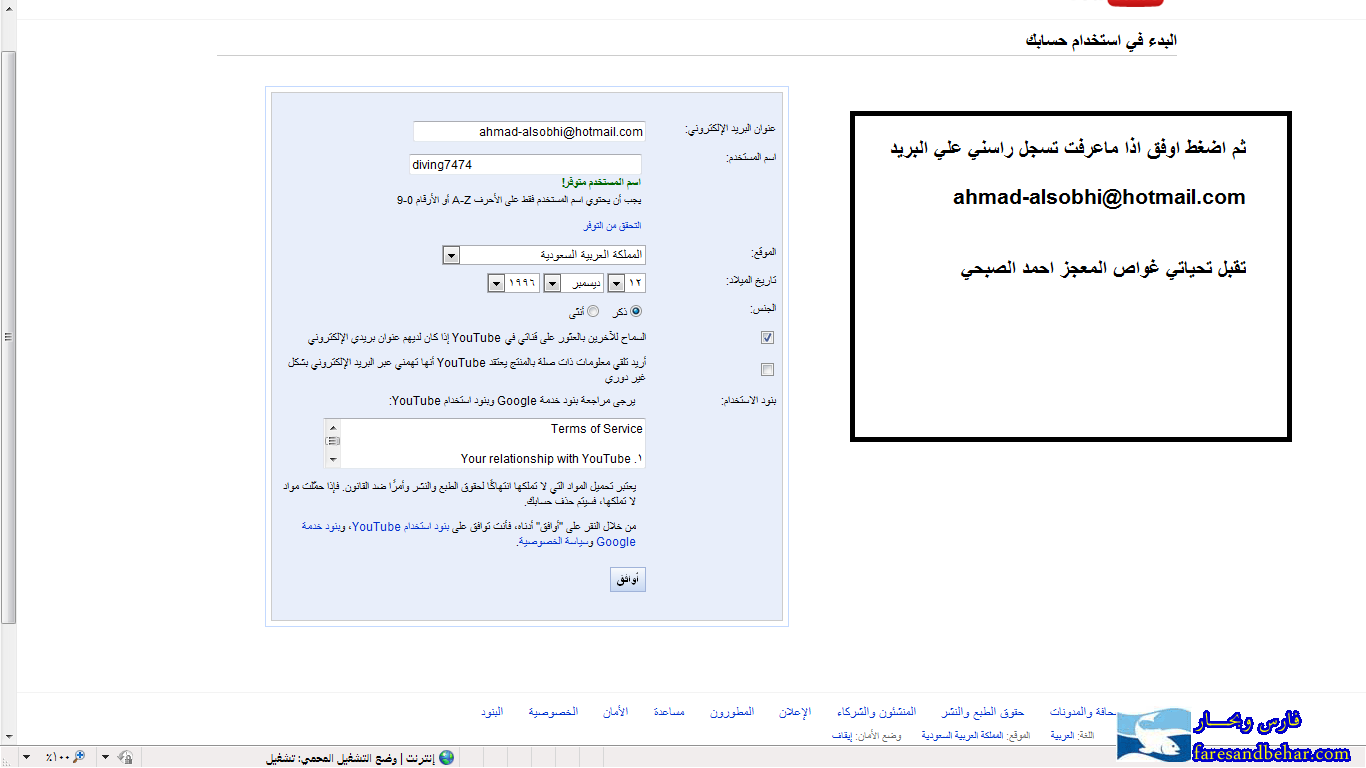
Task: Click the الخصوصية (Privacy) footer link
Action: (x=553, y=712)
